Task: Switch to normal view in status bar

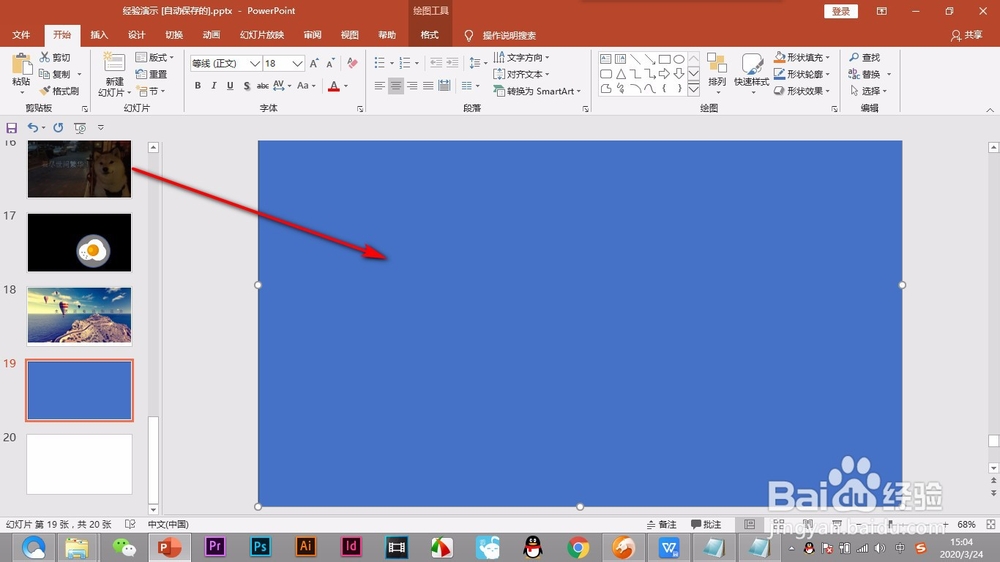Action: (749, 524)
